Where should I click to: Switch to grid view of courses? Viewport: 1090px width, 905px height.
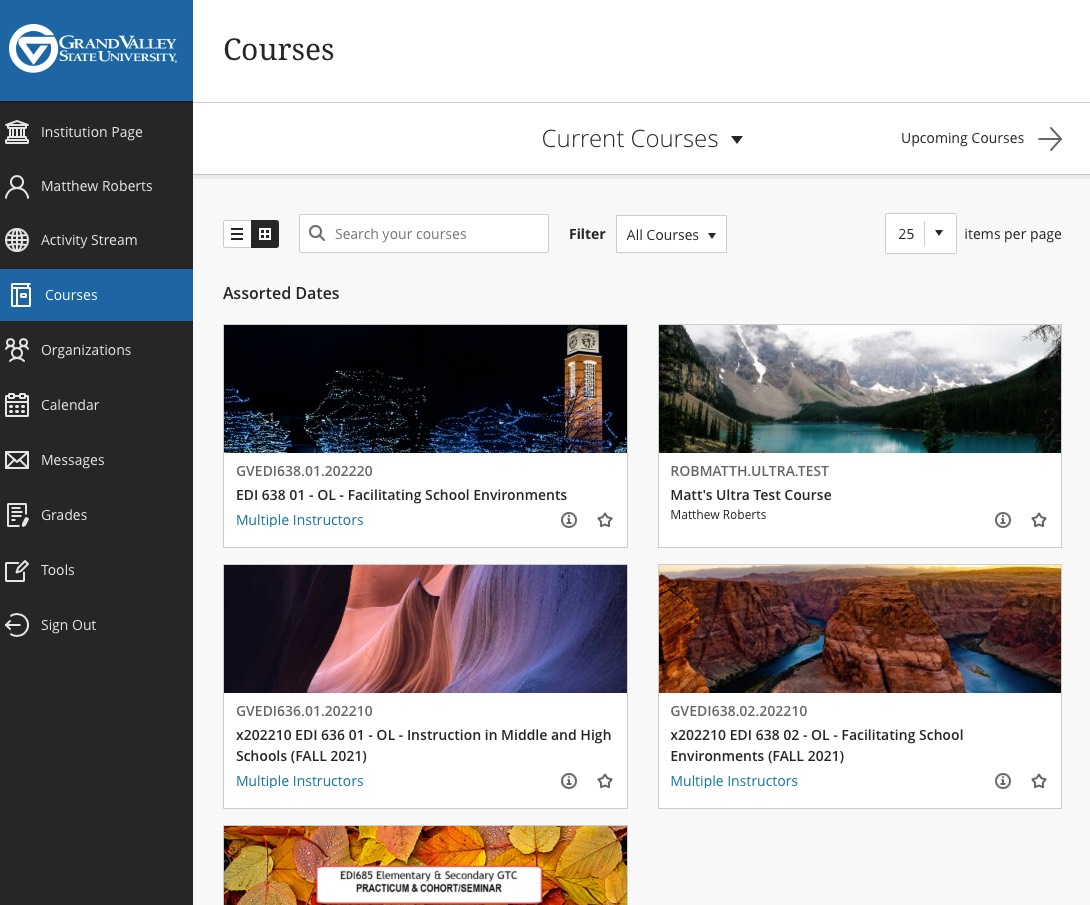(265, 234)
